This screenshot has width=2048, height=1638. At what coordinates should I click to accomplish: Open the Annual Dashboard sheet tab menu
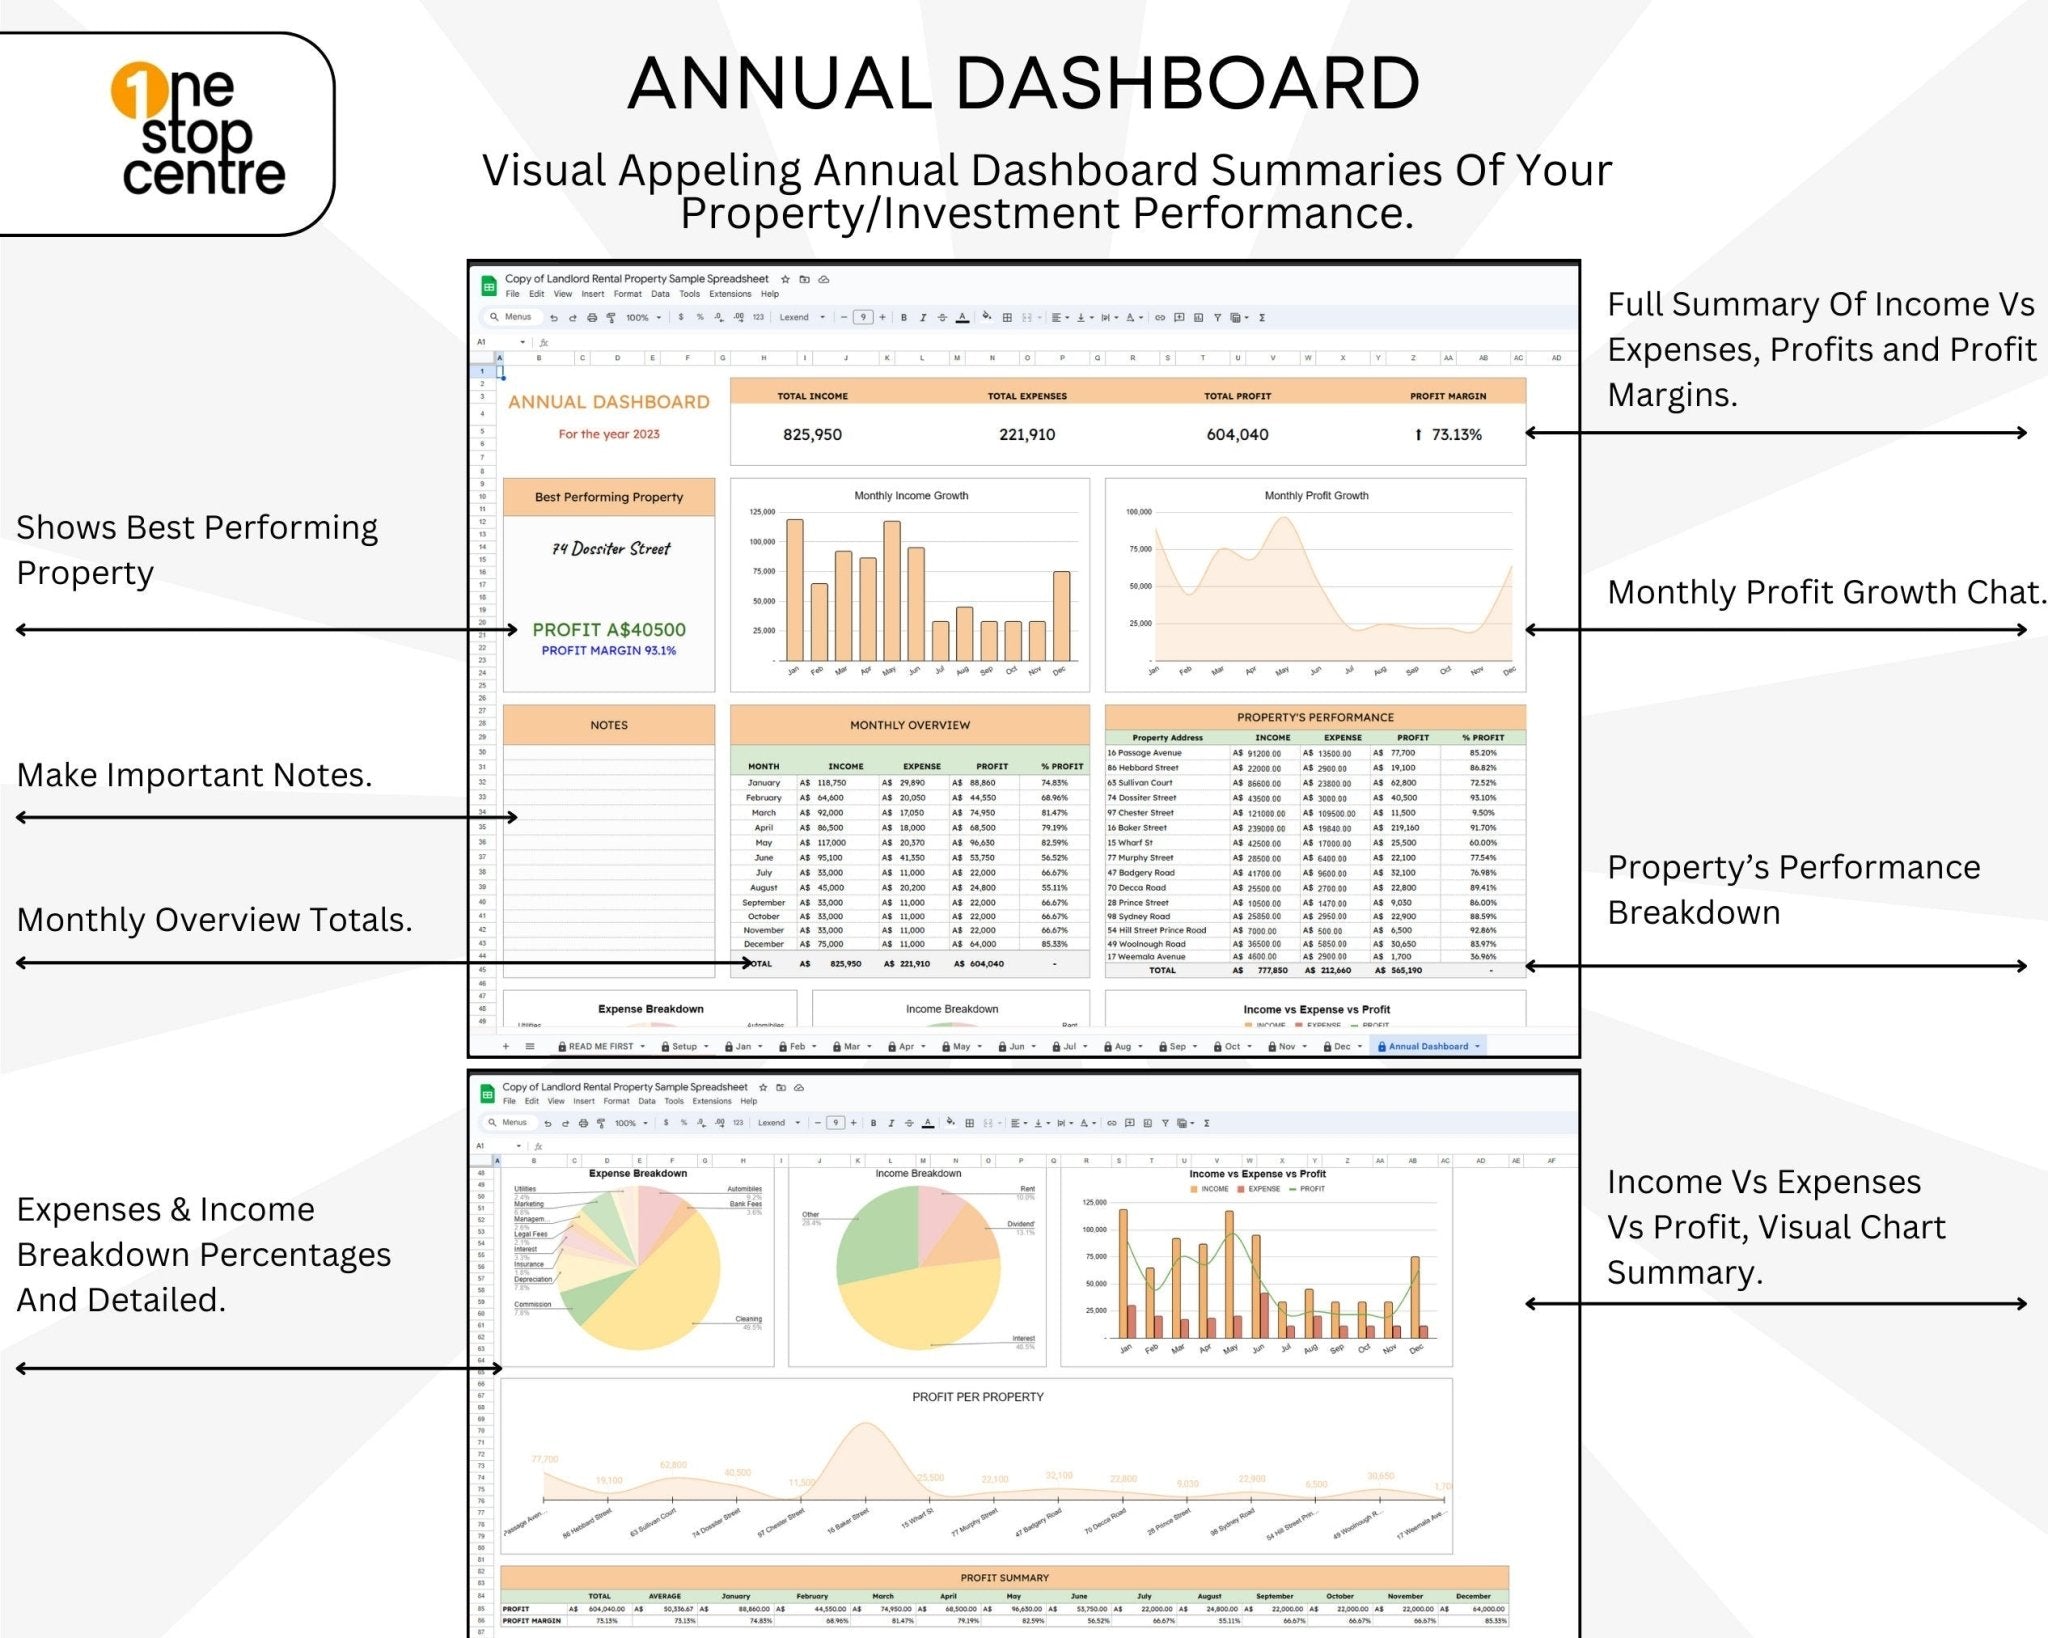click(x=1477, y=1046)
